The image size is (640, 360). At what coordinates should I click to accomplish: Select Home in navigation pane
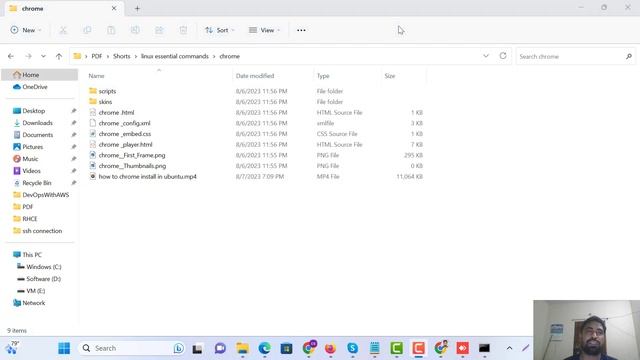point(40,75)
